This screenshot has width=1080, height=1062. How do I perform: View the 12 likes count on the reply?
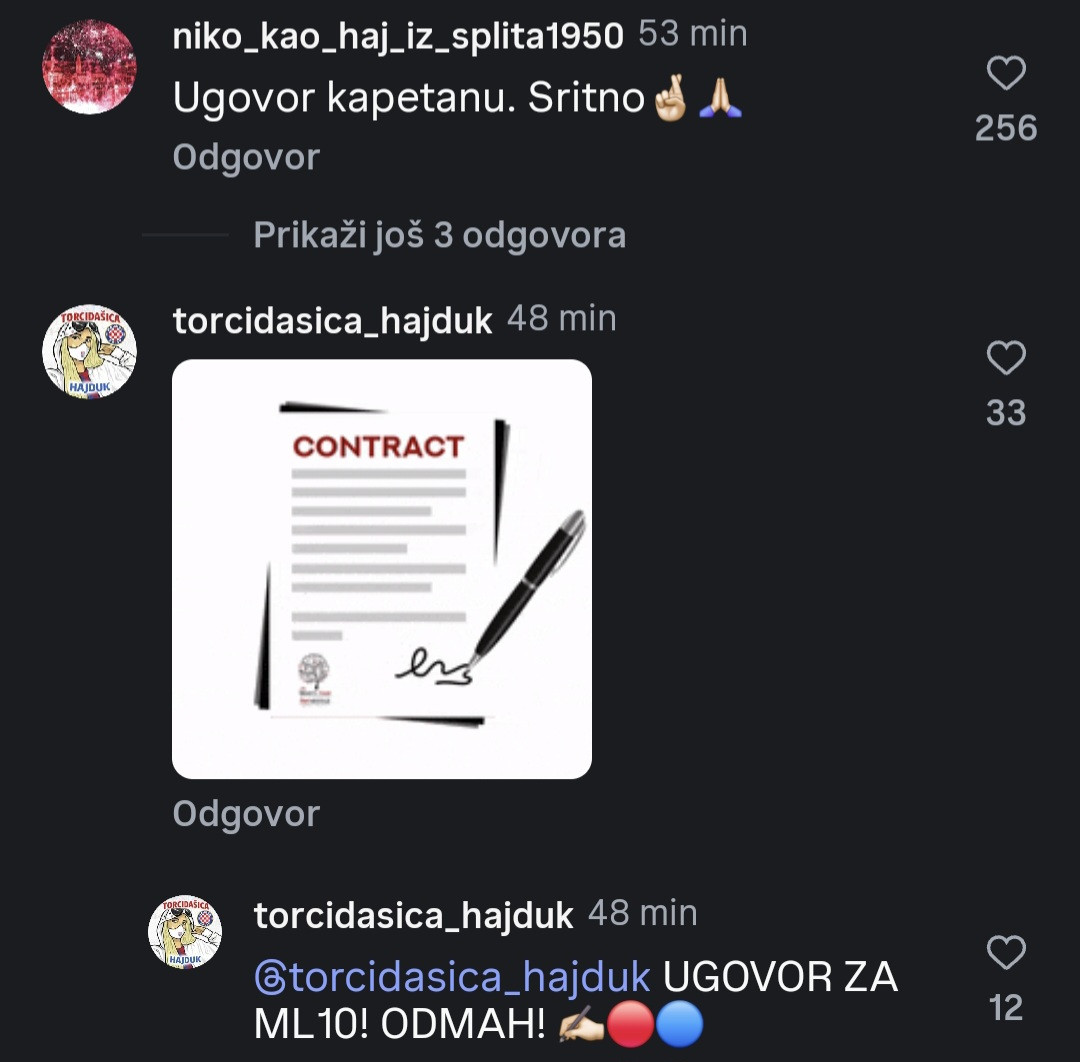[1006, 1008]
